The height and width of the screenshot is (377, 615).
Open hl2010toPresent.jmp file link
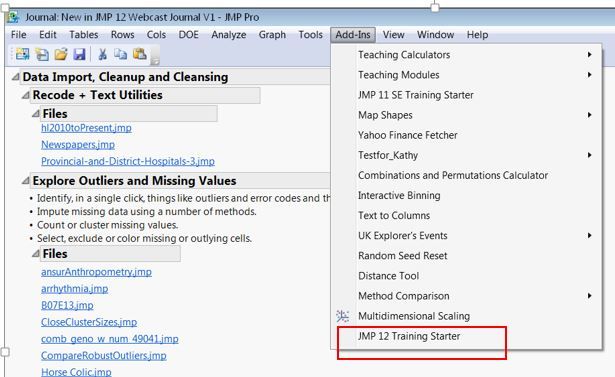coord(86,128)
